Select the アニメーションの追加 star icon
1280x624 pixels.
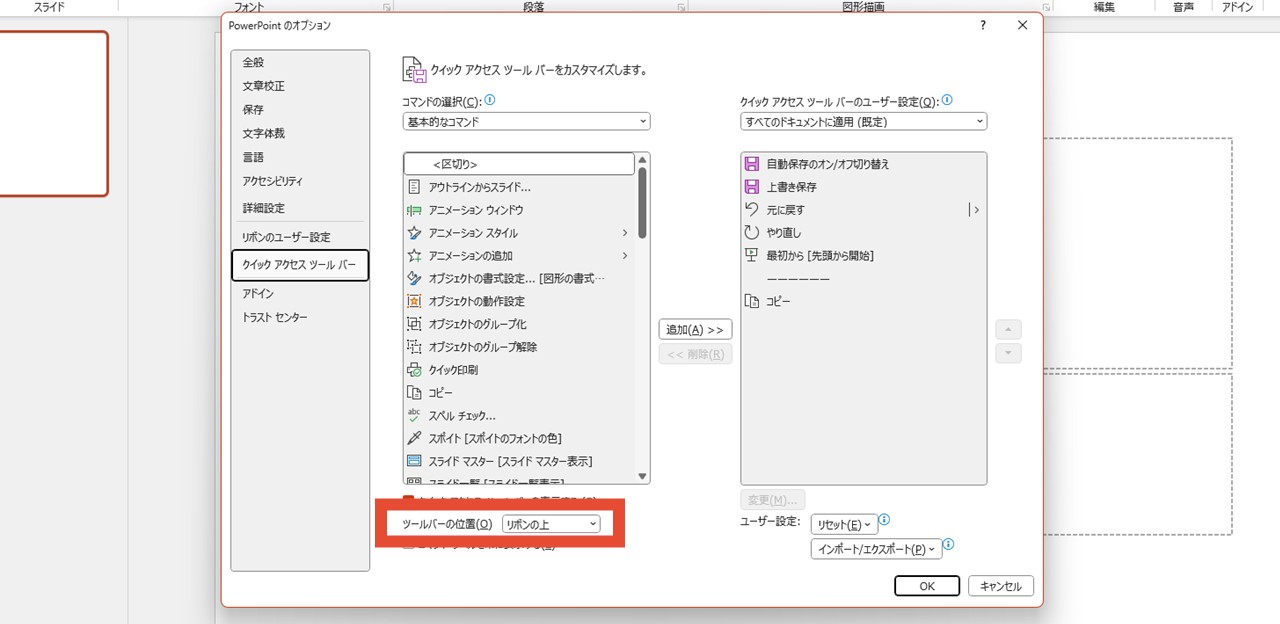coord(414,256)
